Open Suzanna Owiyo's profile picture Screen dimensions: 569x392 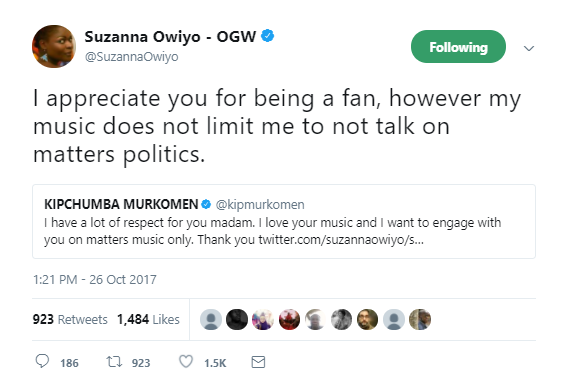(54, 46)
